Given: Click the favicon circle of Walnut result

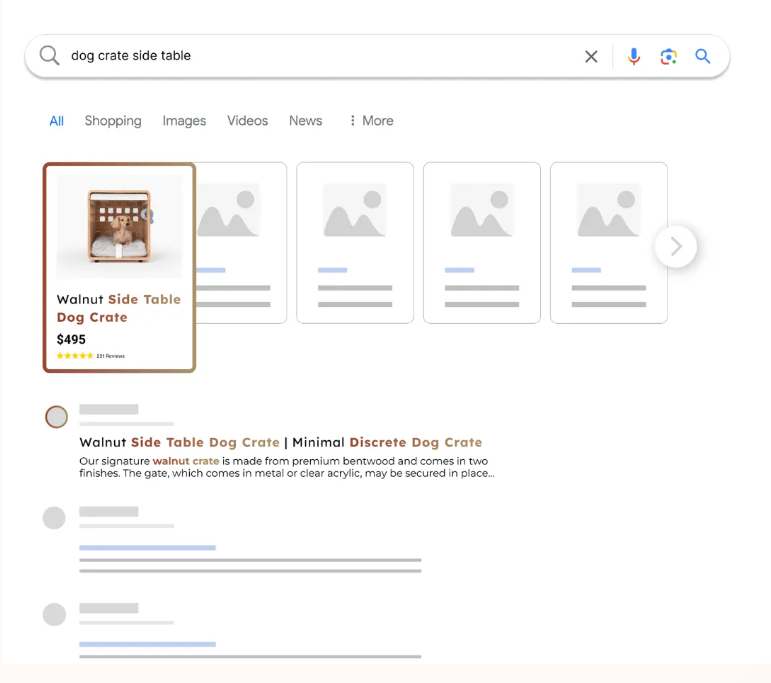Looking at the screenshot, I should [57, 417].
